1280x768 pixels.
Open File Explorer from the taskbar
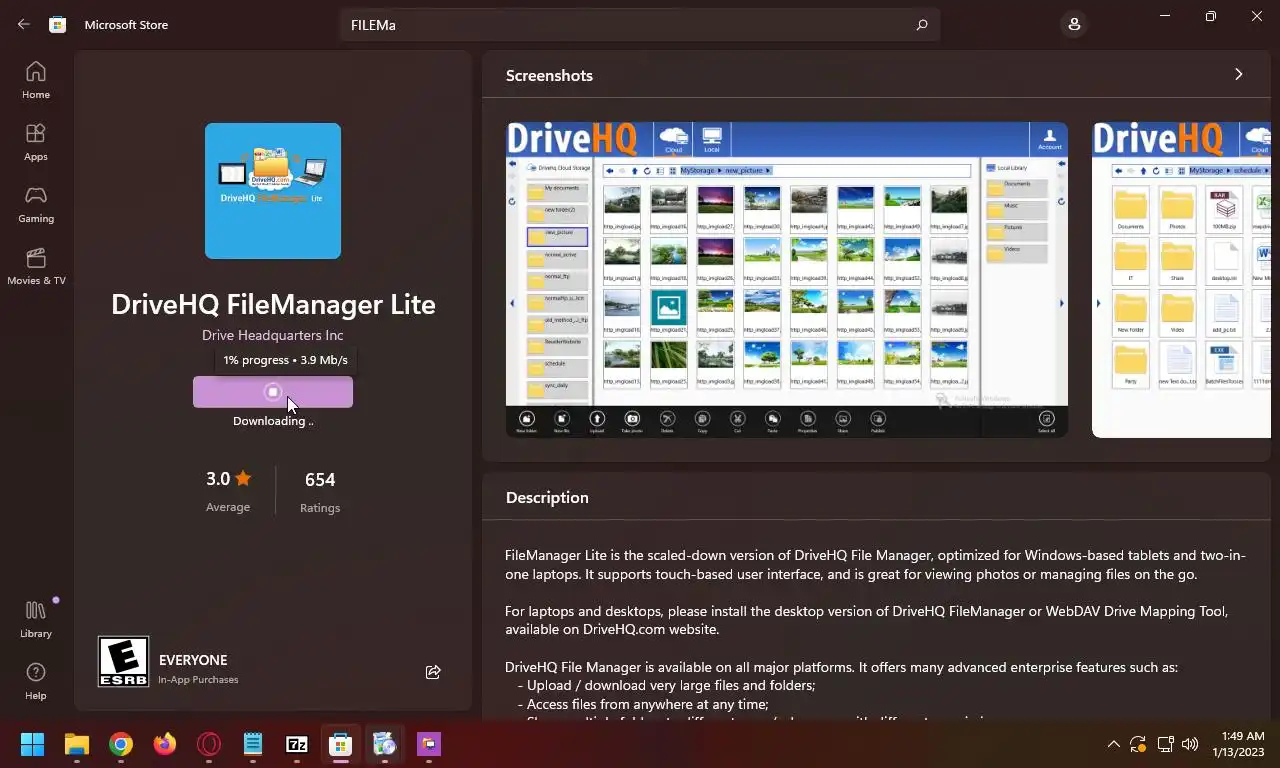pos(77,744)
